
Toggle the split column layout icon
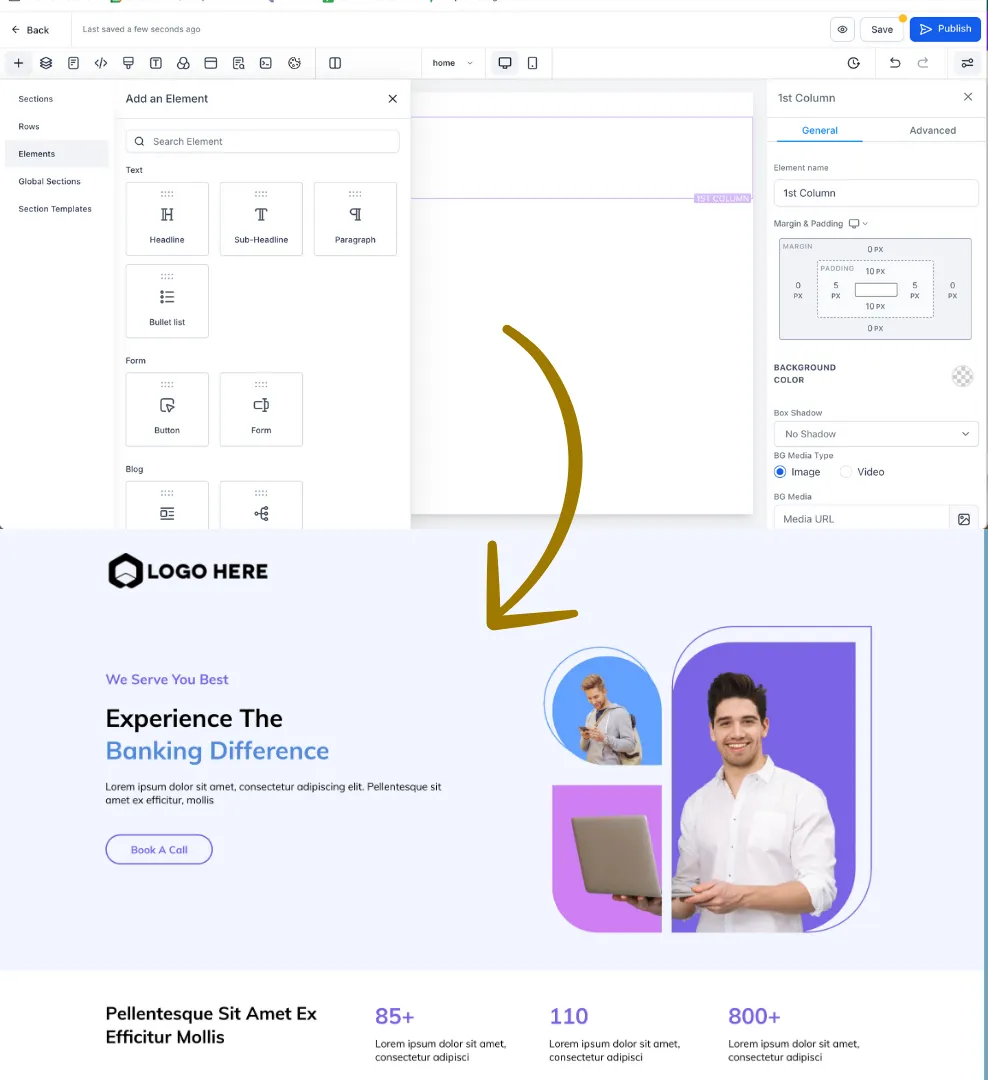pyautogui.click(x=335, y=63)
